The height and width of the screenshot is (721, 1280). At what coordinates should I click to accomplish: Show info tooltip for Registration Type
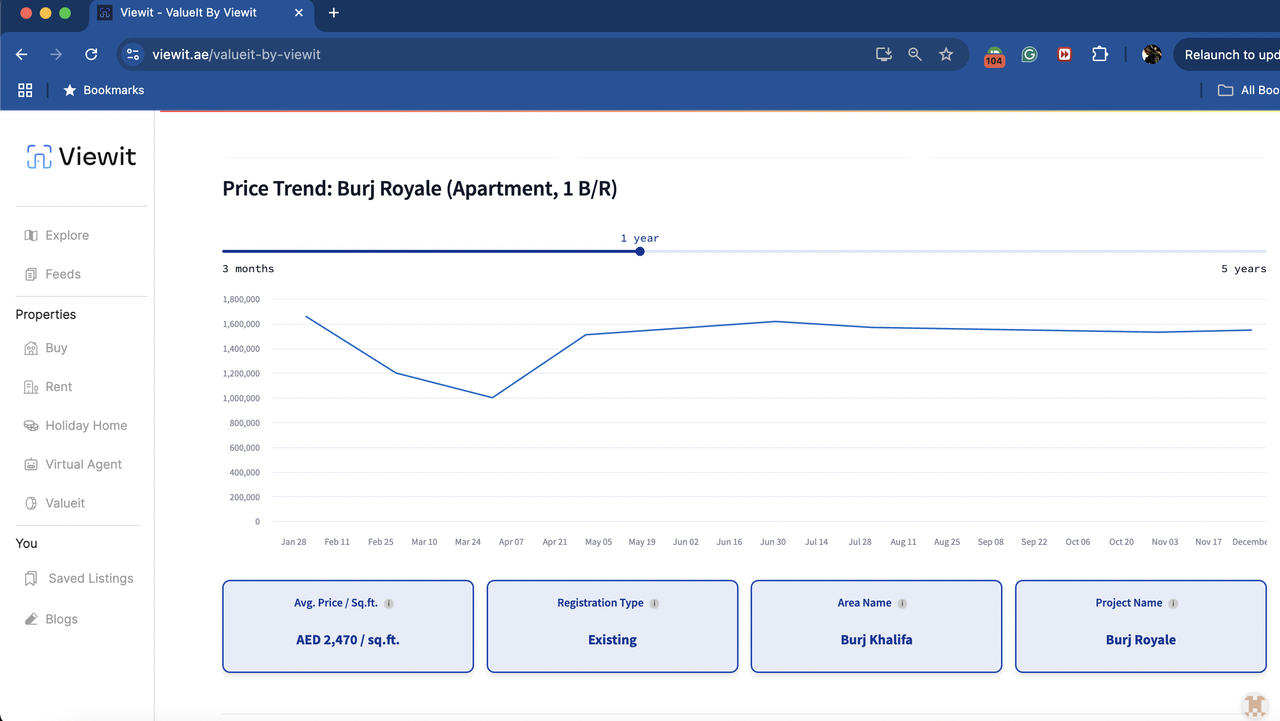pyautogui.click(x=655, y=604)
